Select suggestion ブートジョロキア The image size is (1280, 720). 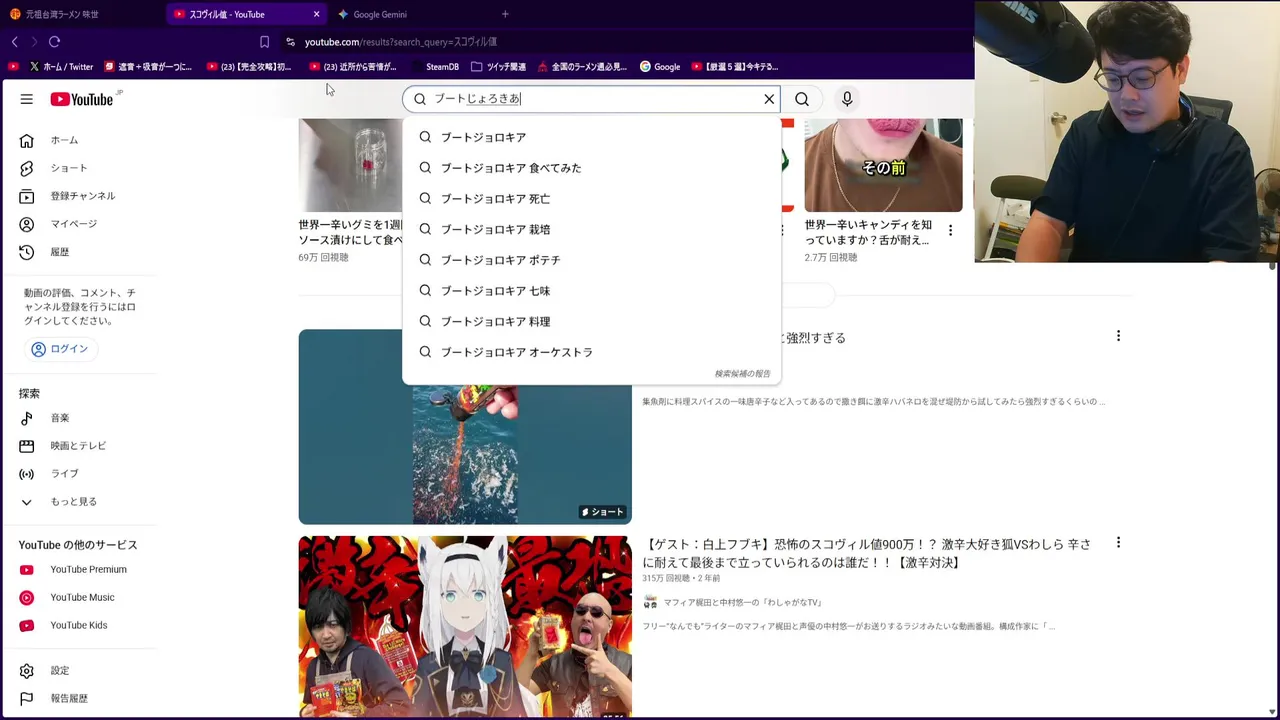click(x=591, y=137)
